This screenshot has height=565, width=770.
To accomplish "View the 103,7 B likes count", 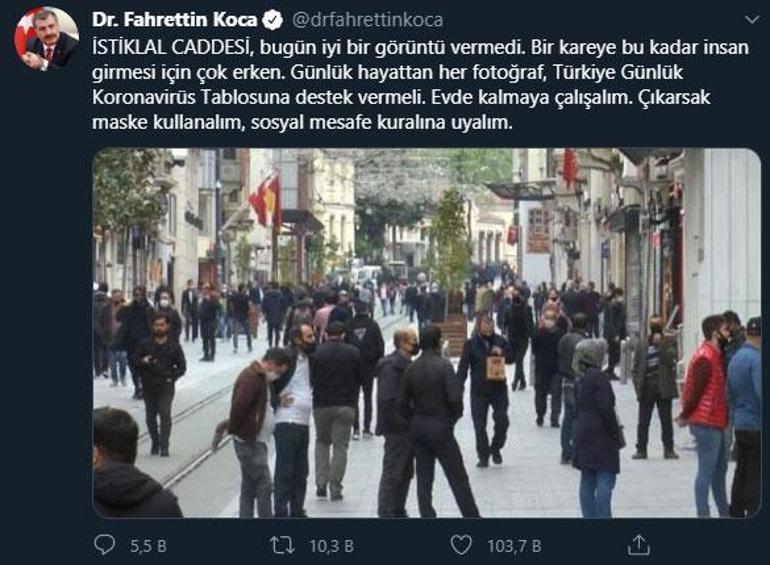I will click(x=514, y=546).
